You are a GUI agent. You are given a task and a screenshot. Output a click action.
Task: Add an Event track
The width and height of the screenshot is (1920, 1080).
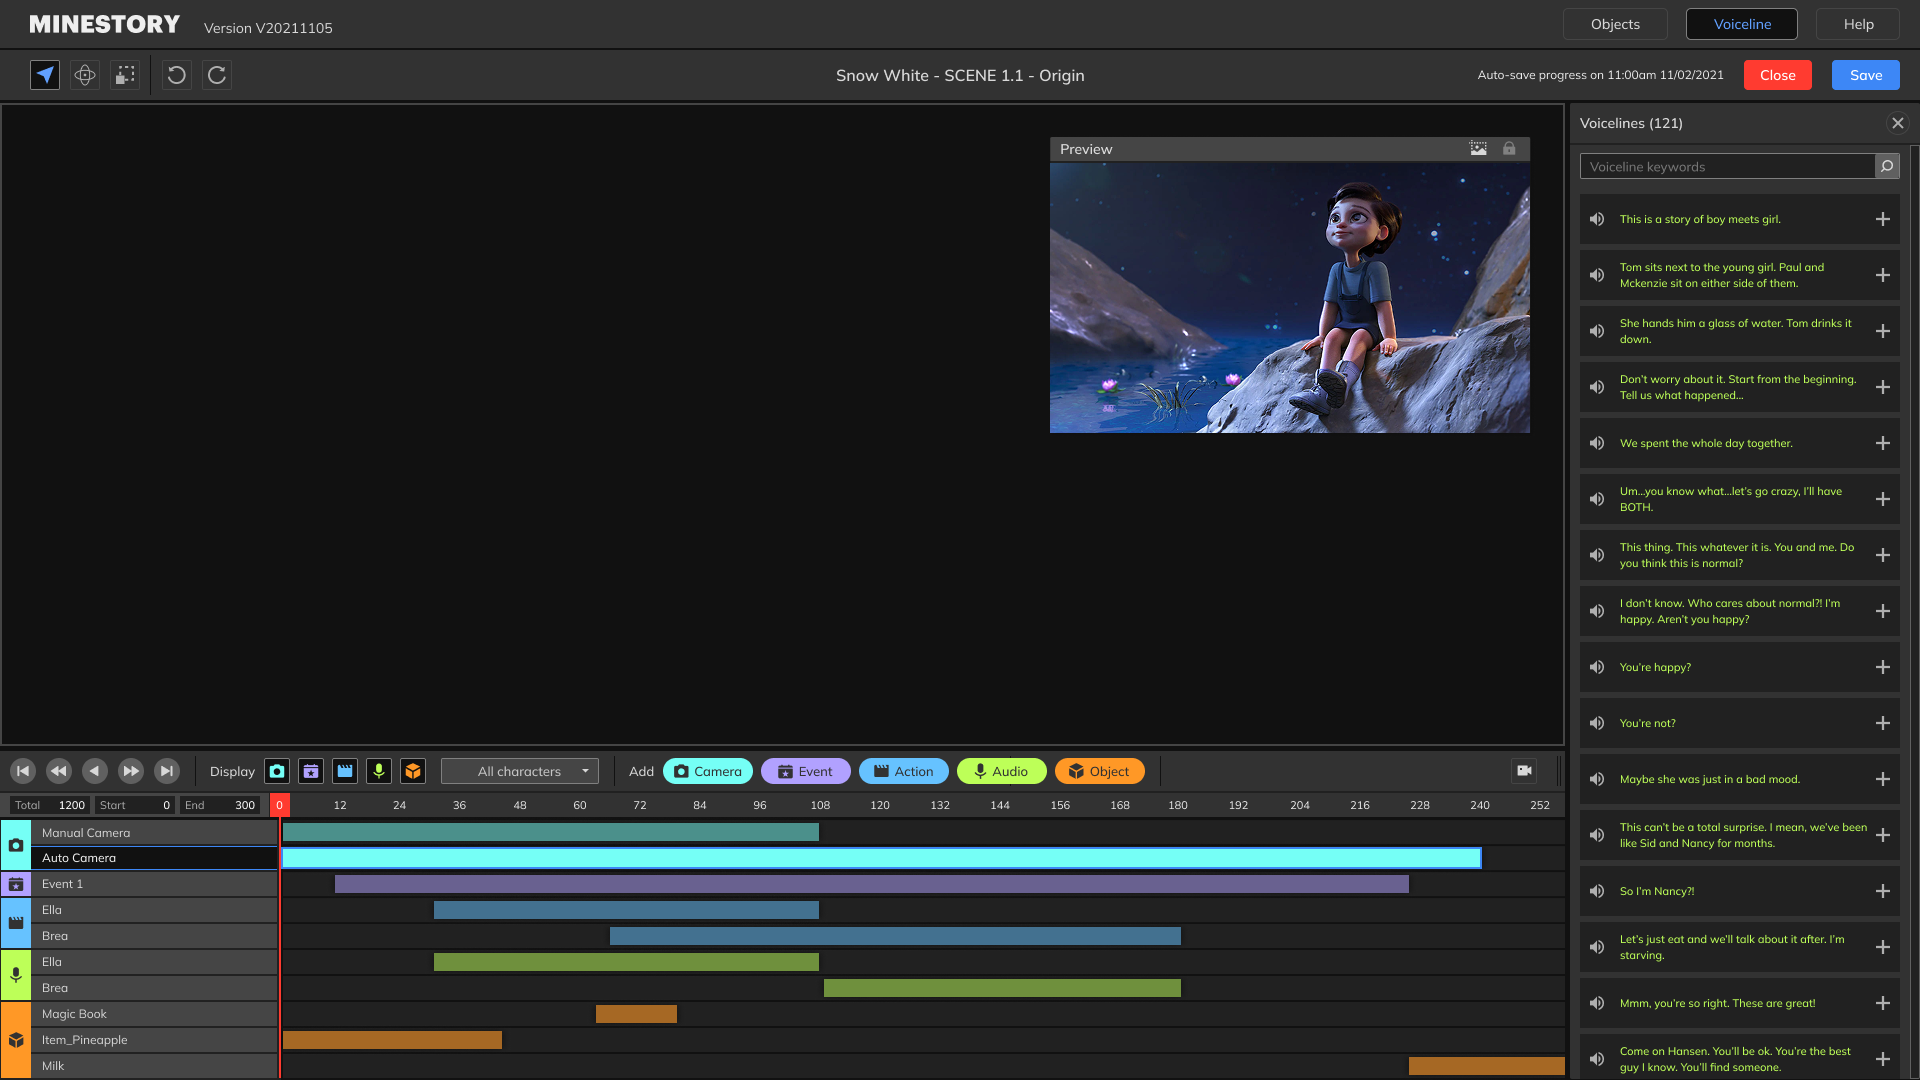[x=806, y=771]
